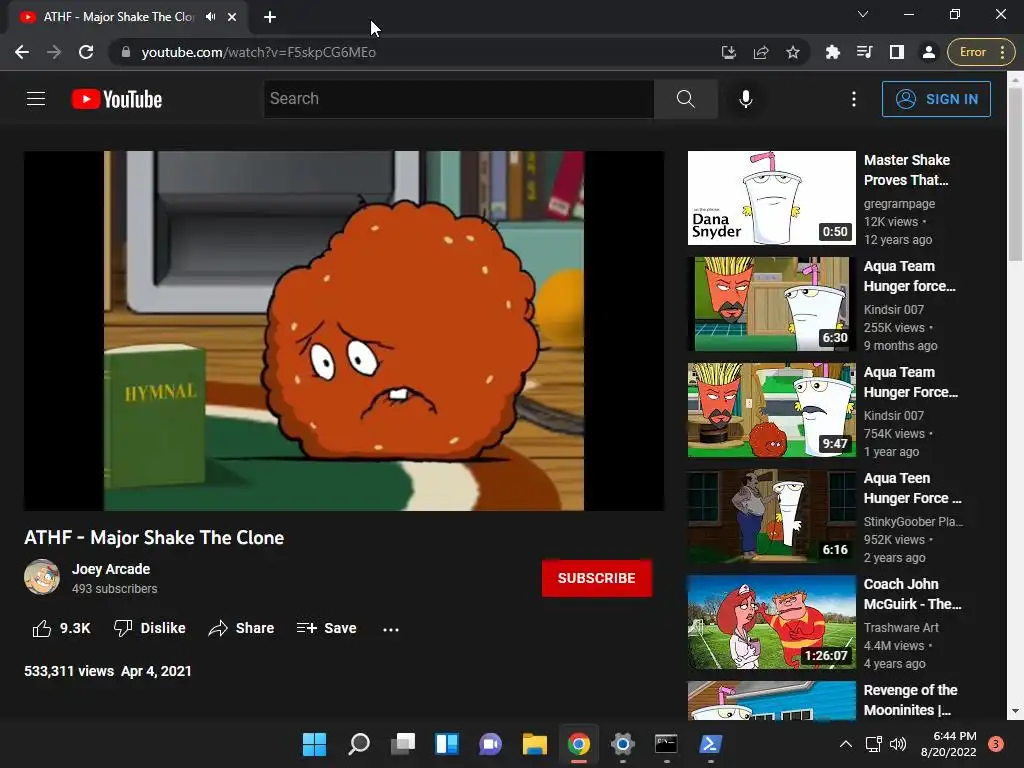Open File Explorer from taskbar
Screen dimensions: 1024x768
point(534,744)
